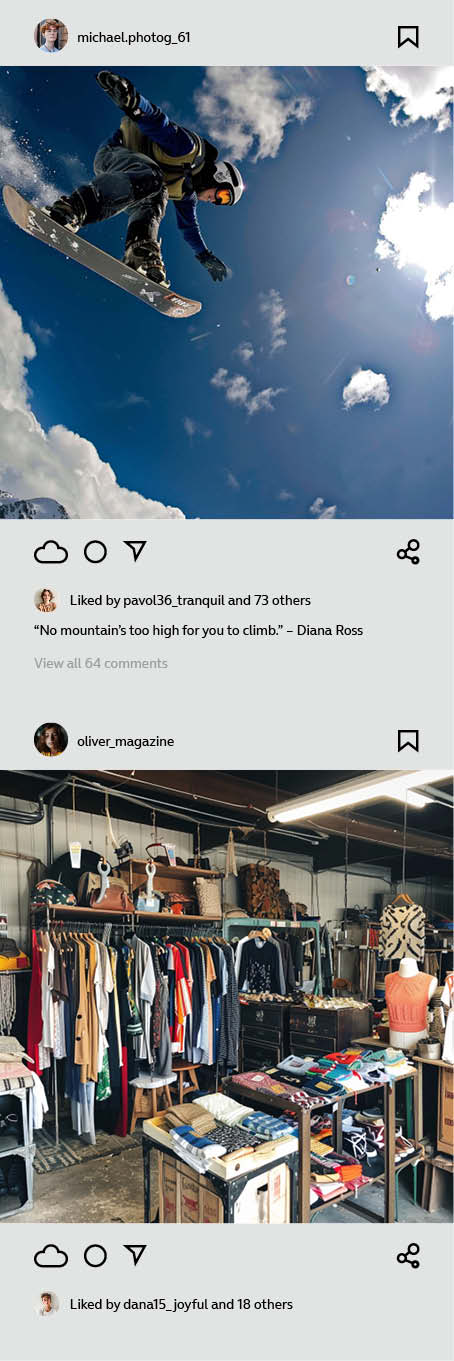Open pavol36_tranquil's profile from likes line
The width and height of the screenshot is (454, 1361).
click(174, 601)
